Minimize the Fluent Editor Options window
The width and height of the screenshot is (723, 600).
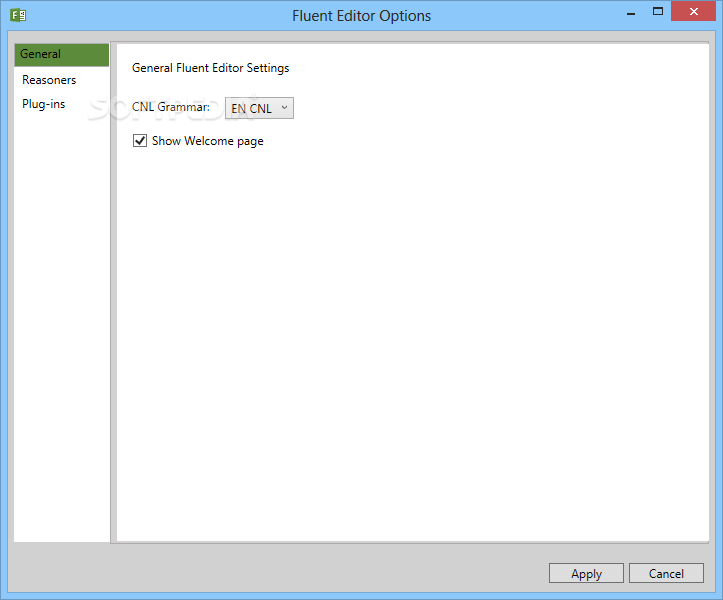(631, 12)
